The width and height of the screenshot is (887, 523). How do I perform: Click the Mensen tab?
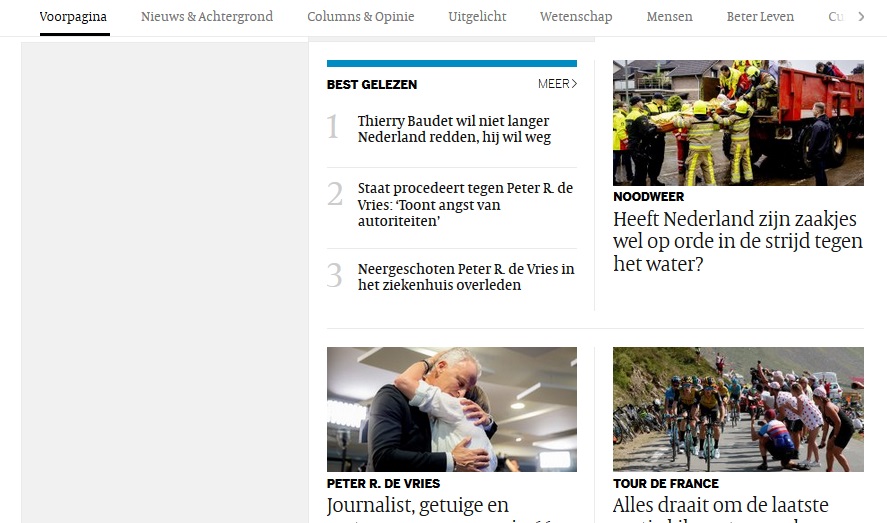pyautogui.click(x=669, y=17)
